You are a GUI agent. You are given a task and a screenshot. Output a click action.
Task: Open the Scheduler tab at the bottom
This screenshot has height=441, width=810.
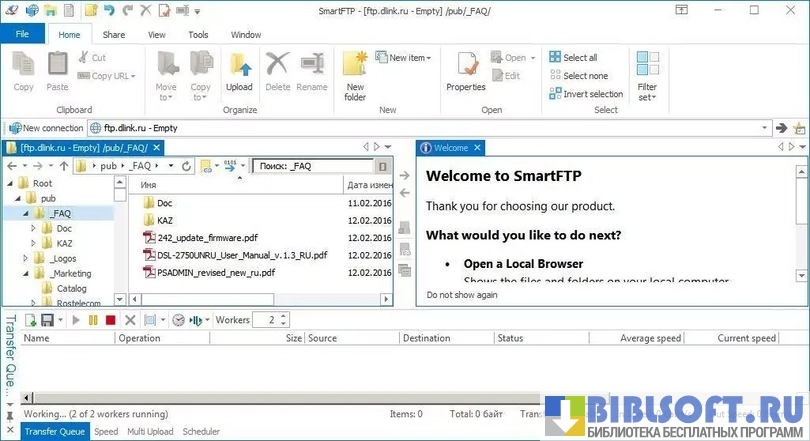(x=201, y=432)
